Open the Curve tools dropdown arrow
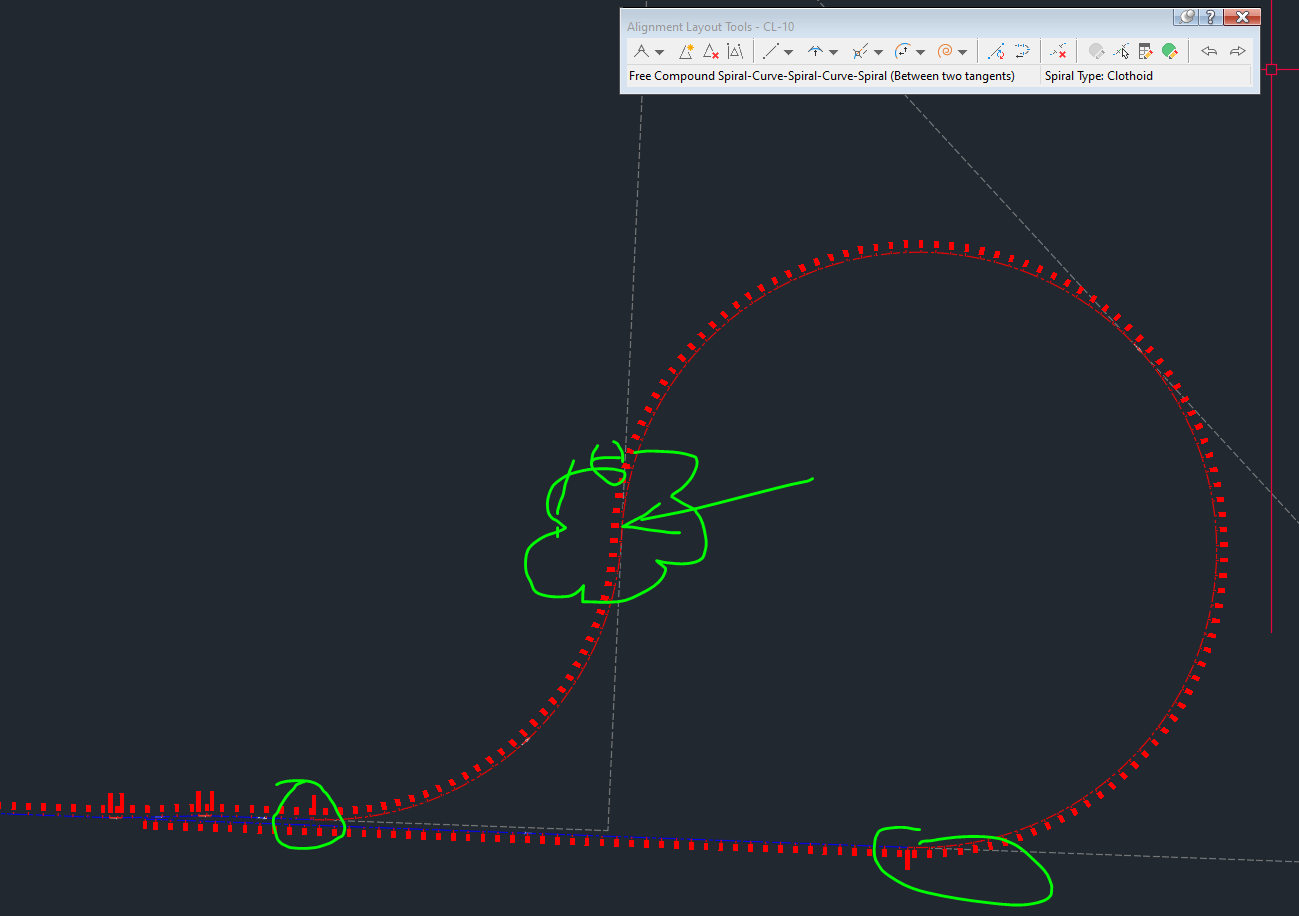This screenshot has width=1299, height=916. pos(833,51)
